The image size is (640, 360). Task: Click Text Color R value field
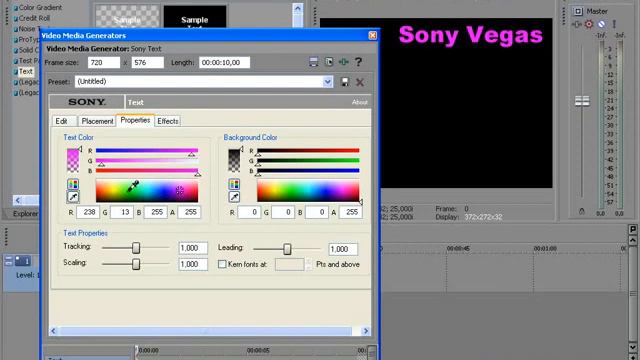pyautogui.click(x=88, y=212)
